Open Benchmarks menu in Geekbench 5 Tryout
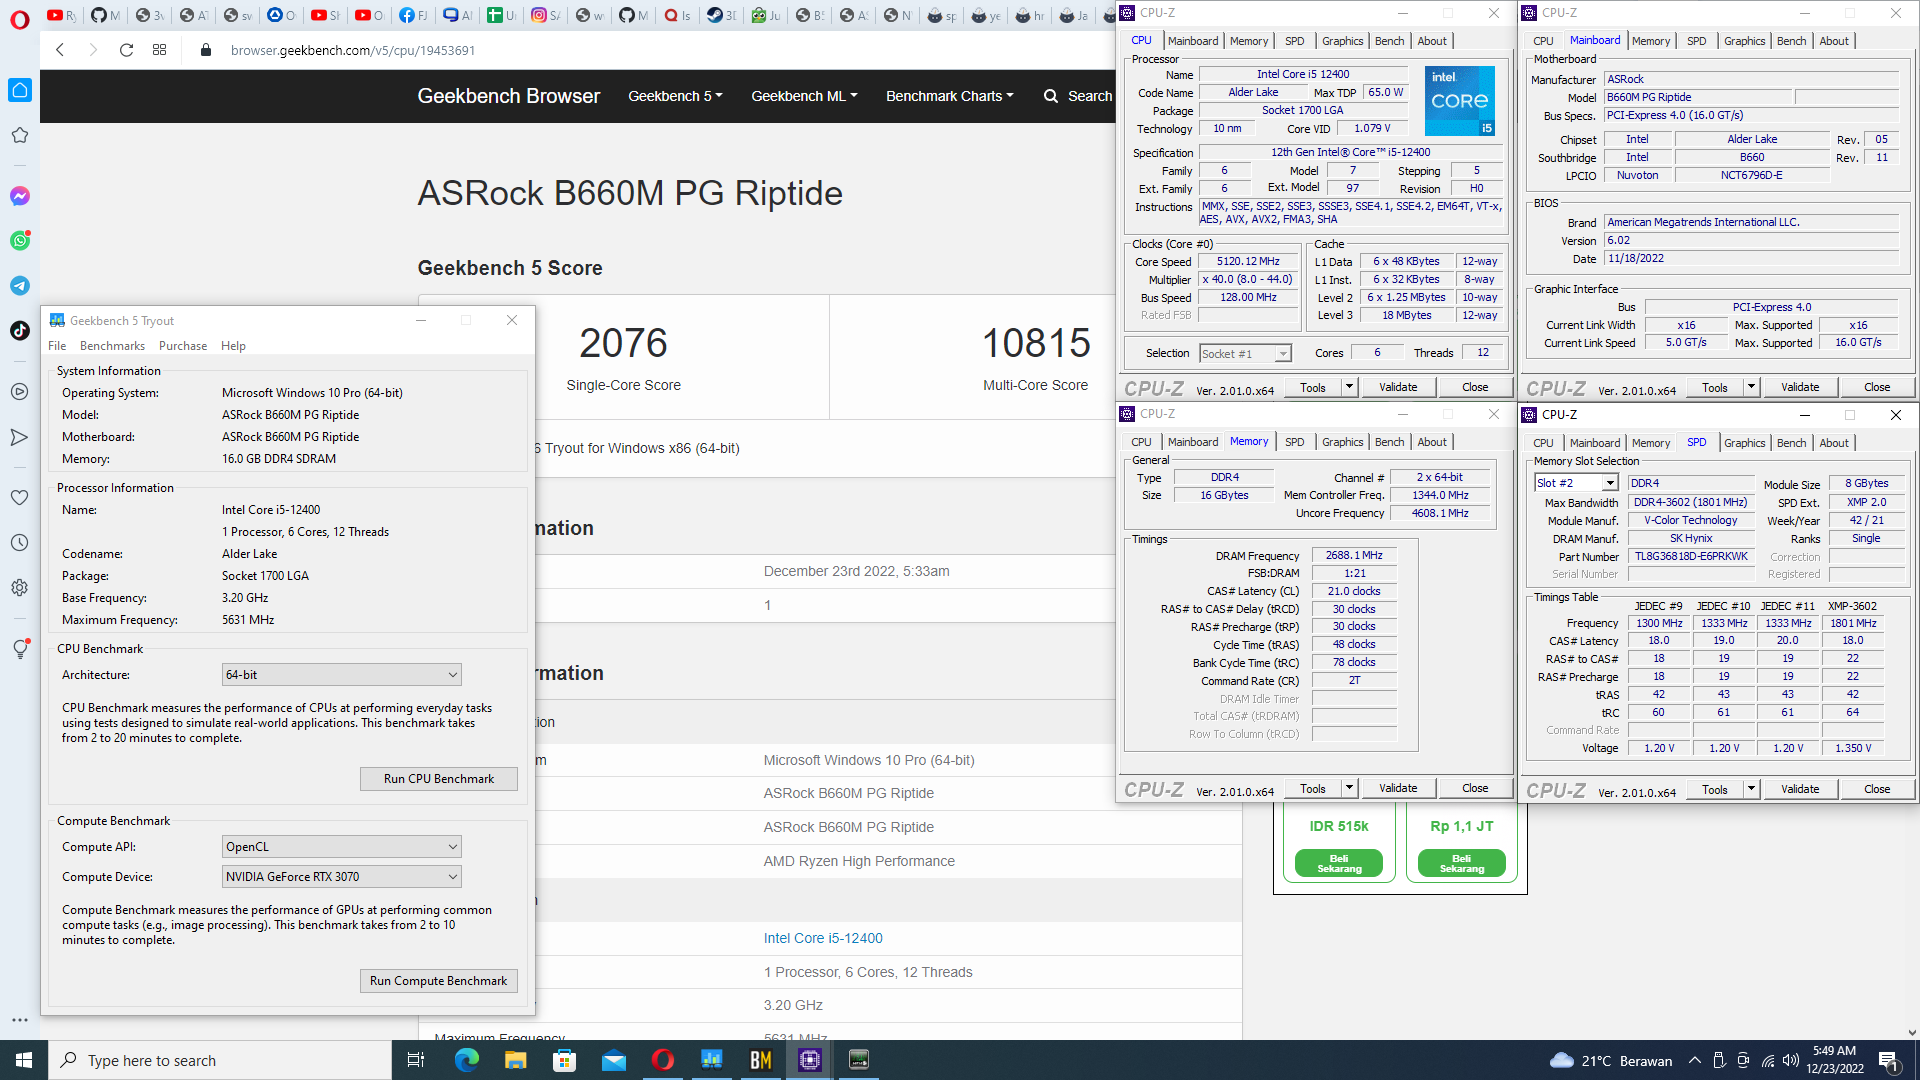 coord(112,346)
